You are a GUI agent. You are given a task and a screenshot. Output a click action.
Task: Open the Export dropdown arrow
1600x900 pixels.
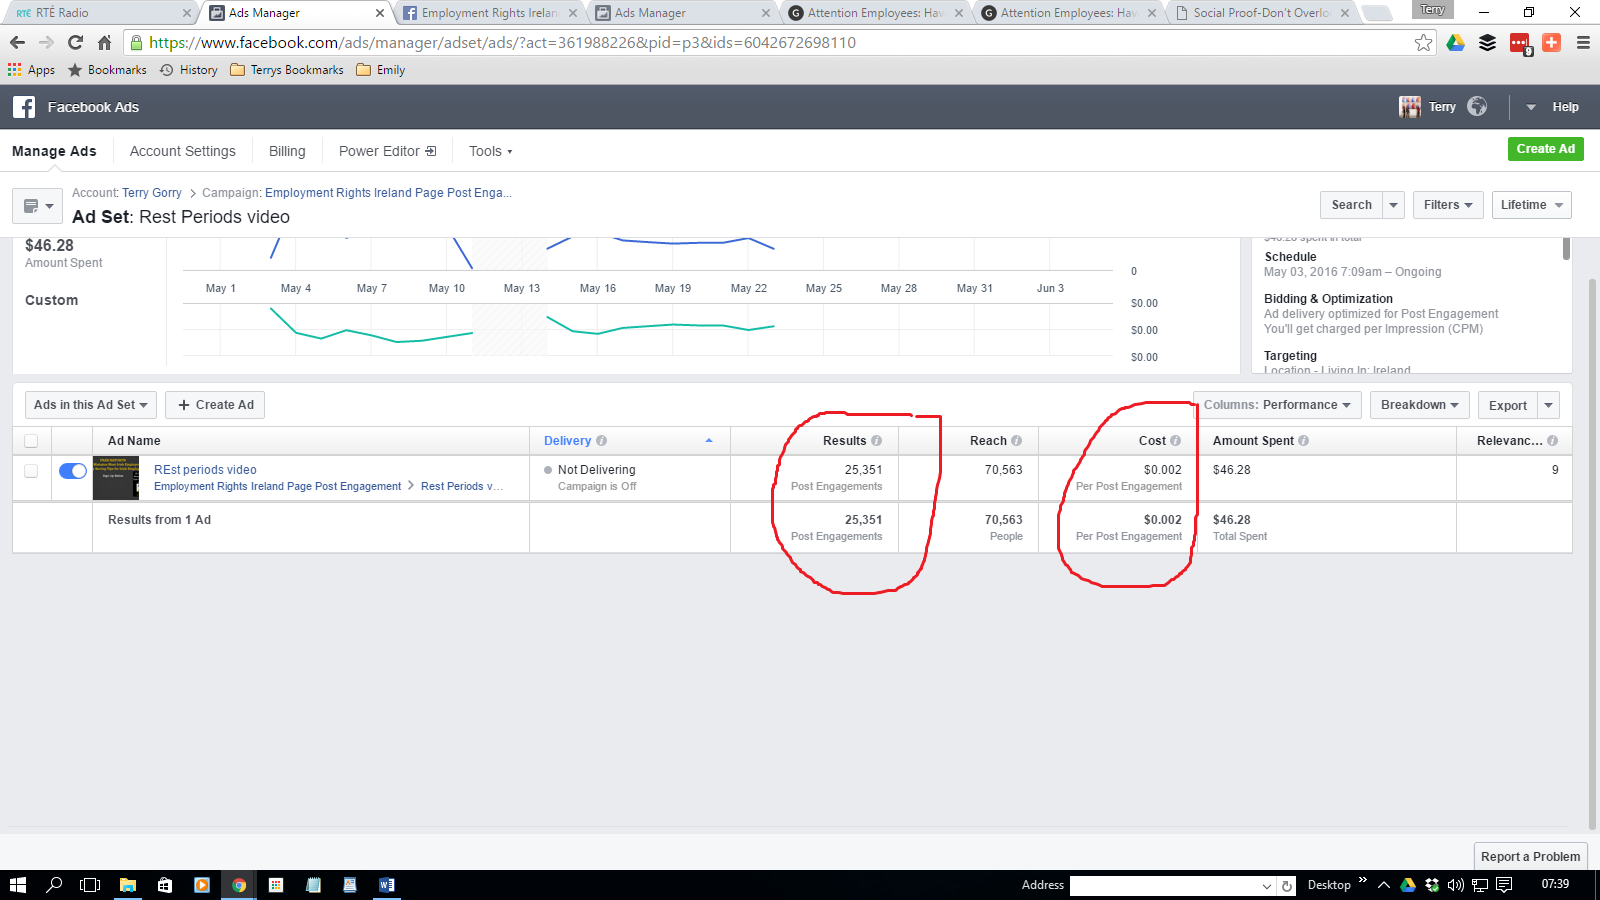pyautogui.click(x=1548, y=405)
